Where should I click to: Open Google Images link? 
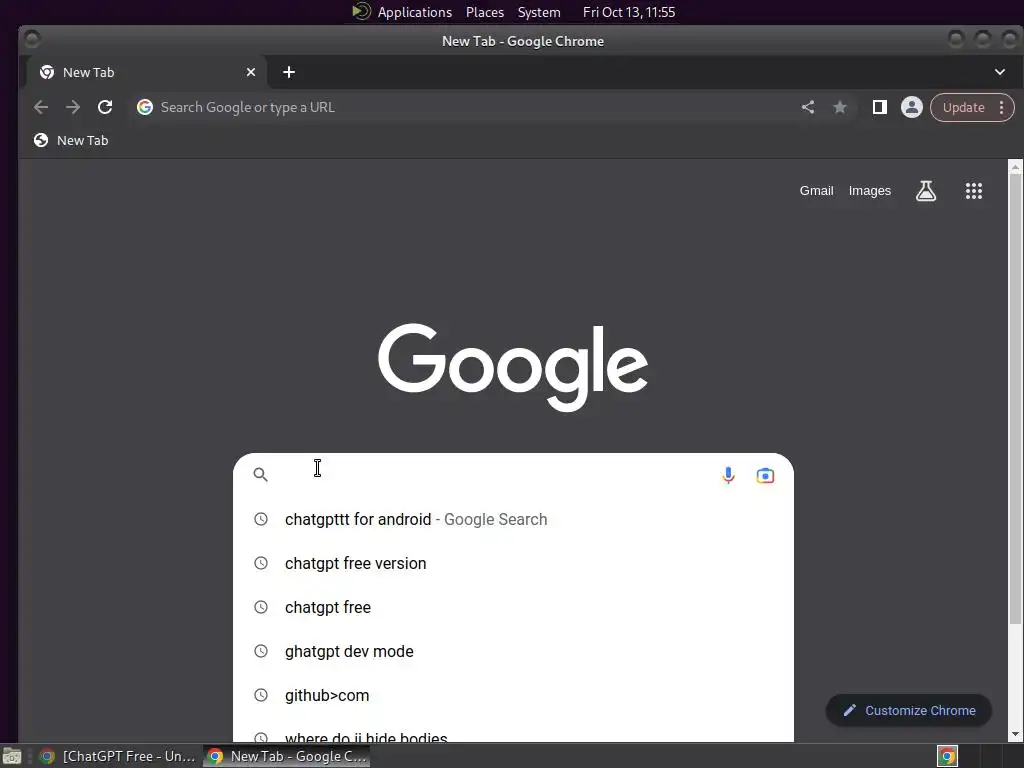click(869, 191)
